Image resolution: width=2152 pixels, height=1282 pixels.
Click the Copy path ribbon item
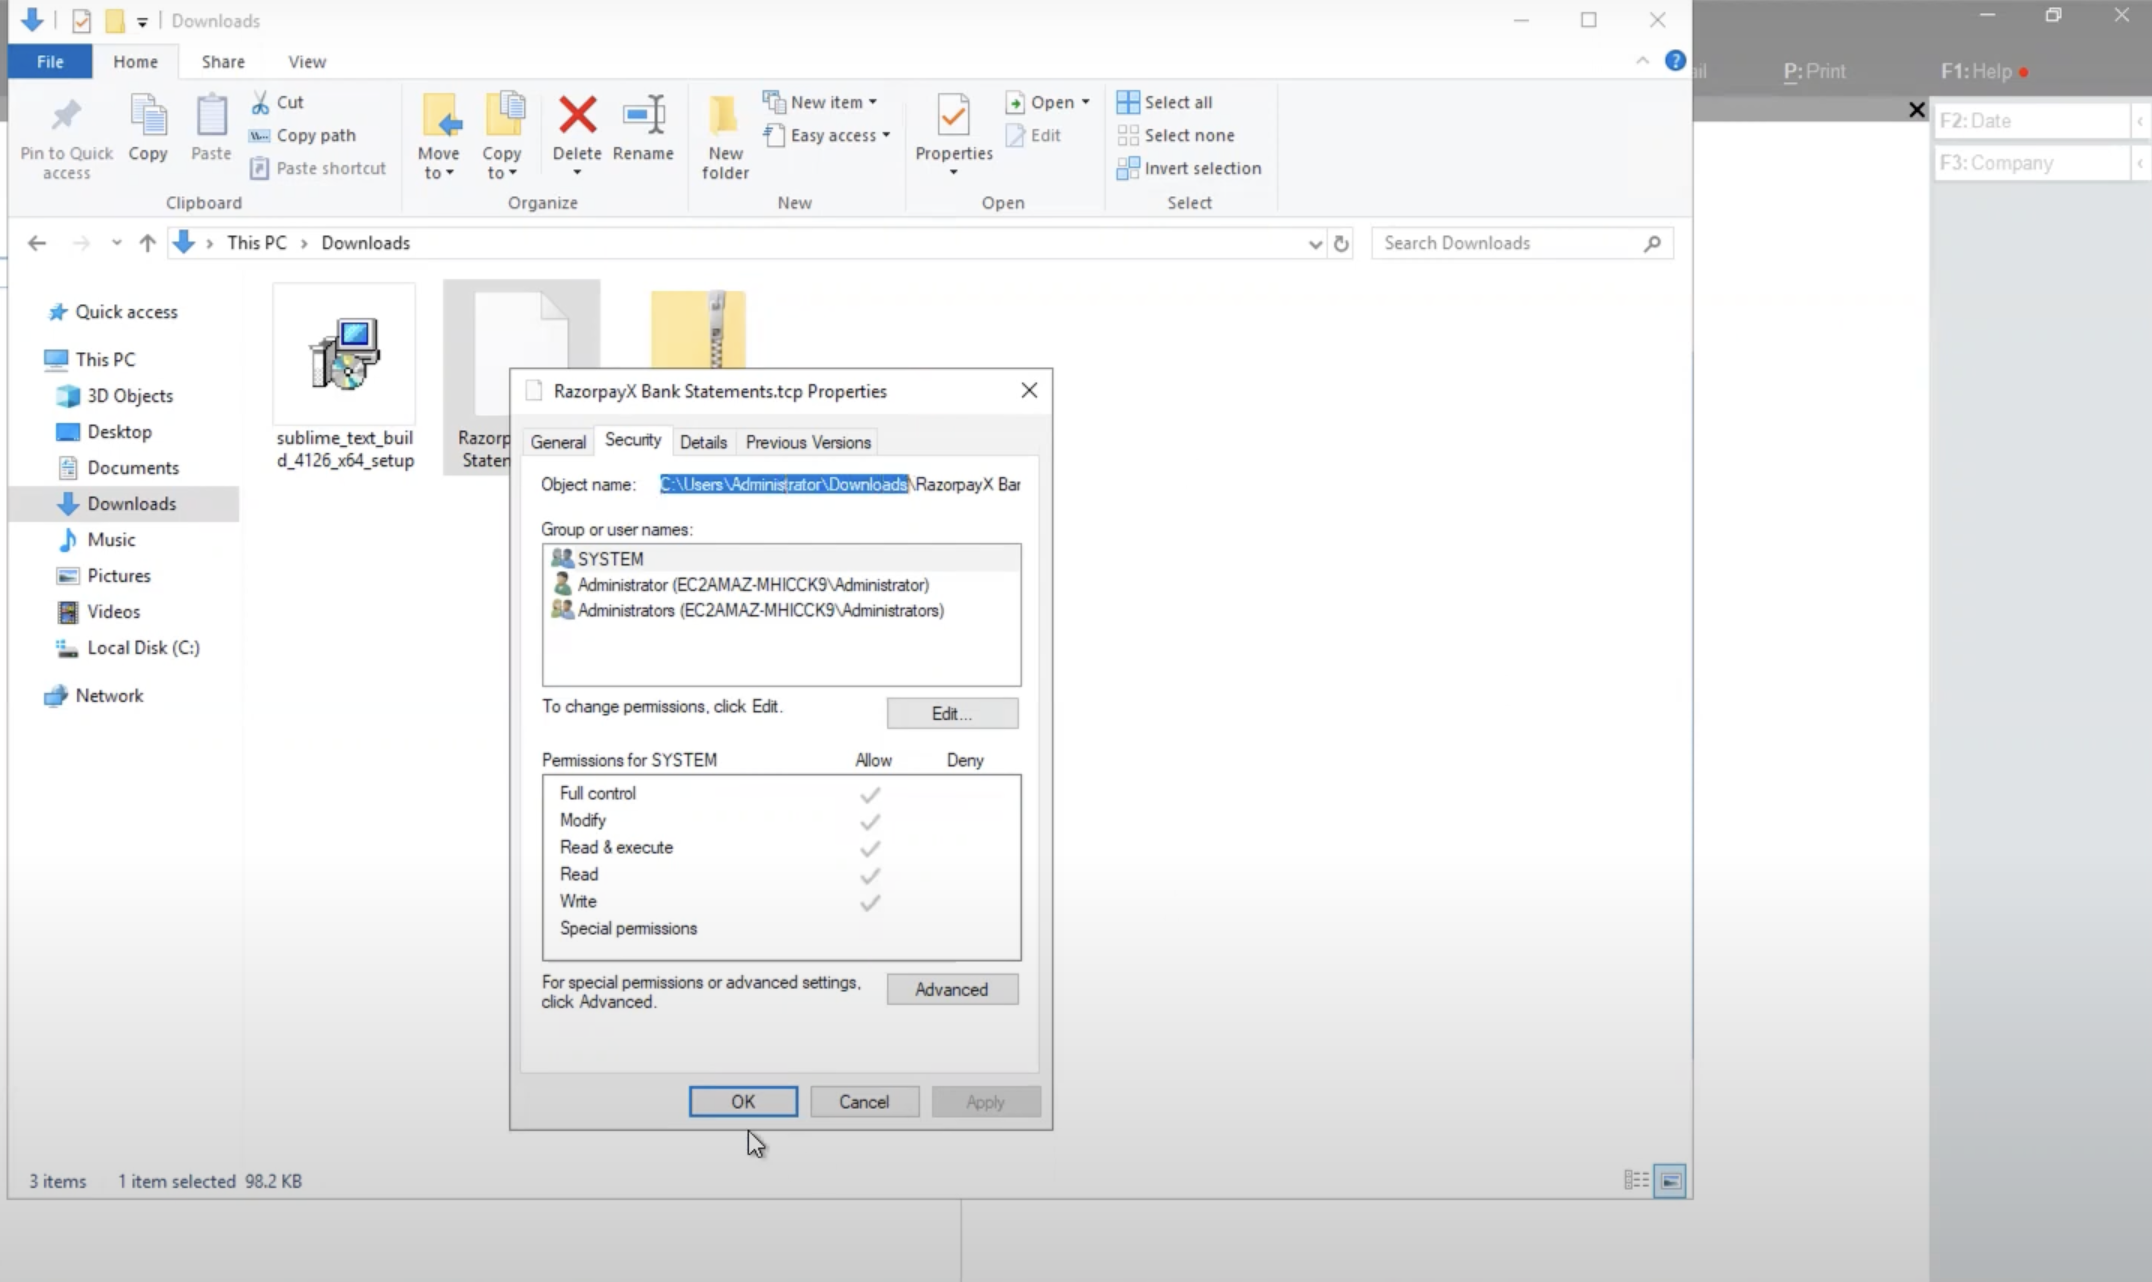pyautogui.click(x=315, y=135)
